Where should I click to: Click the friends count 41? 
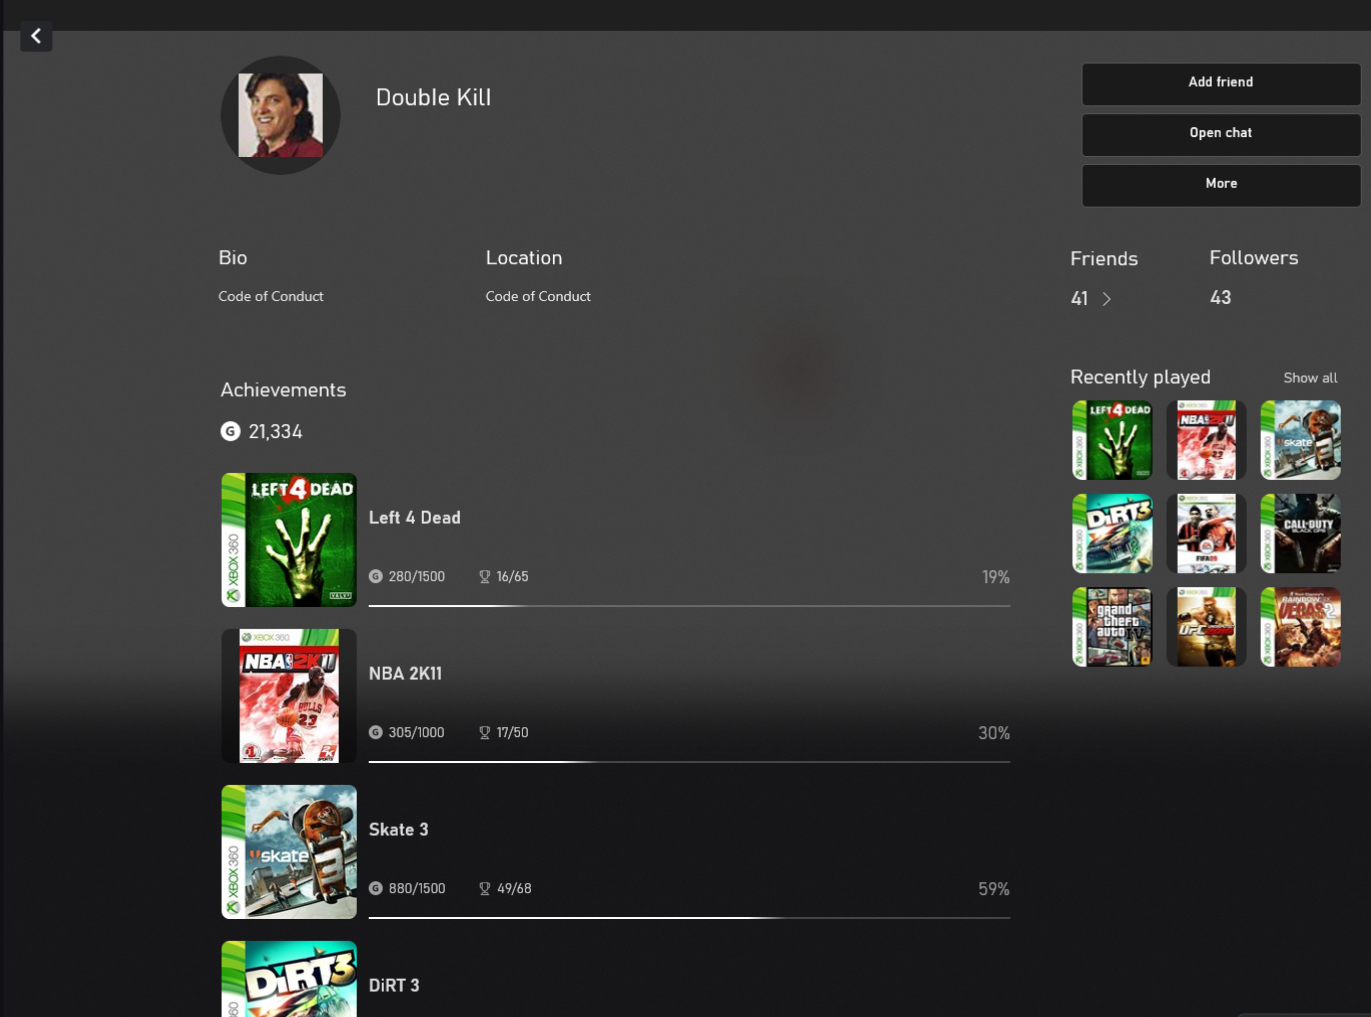pyautogui.click(x=1079, y=299)
